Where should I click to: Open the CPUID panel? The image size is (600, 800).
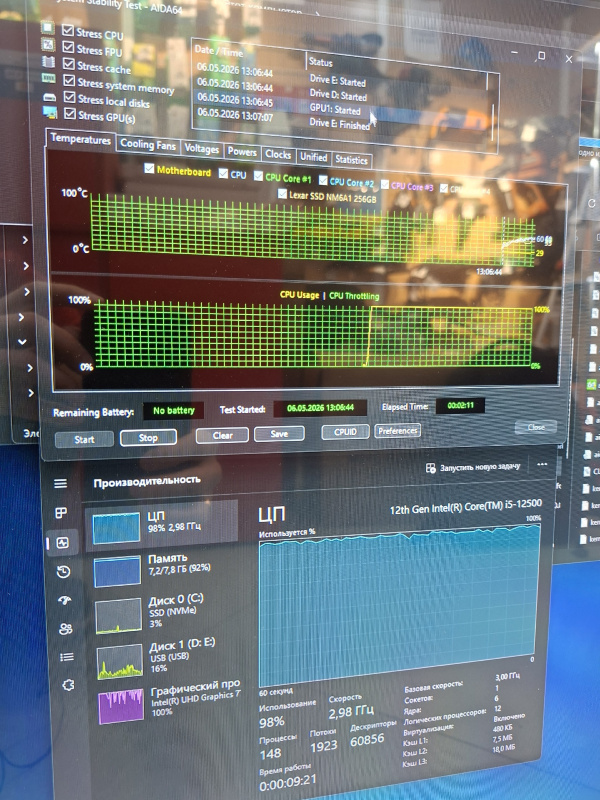(x=345, y=432)
